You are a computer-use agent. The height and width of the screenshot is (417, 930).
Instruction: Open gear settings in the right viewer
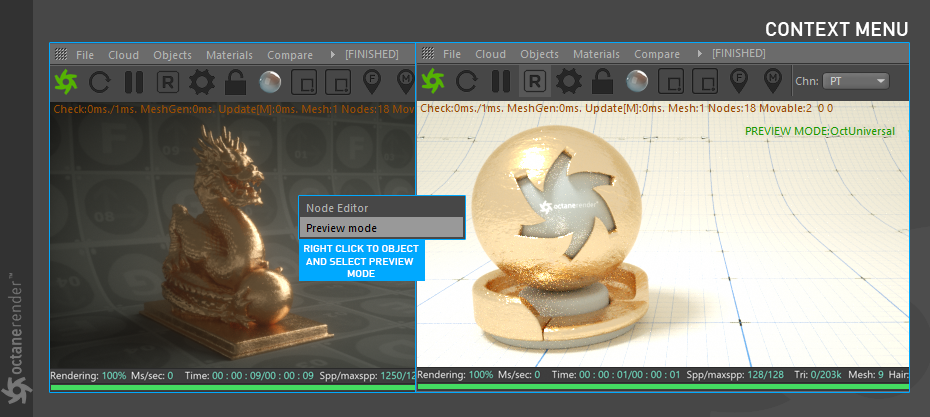[569, 81]
